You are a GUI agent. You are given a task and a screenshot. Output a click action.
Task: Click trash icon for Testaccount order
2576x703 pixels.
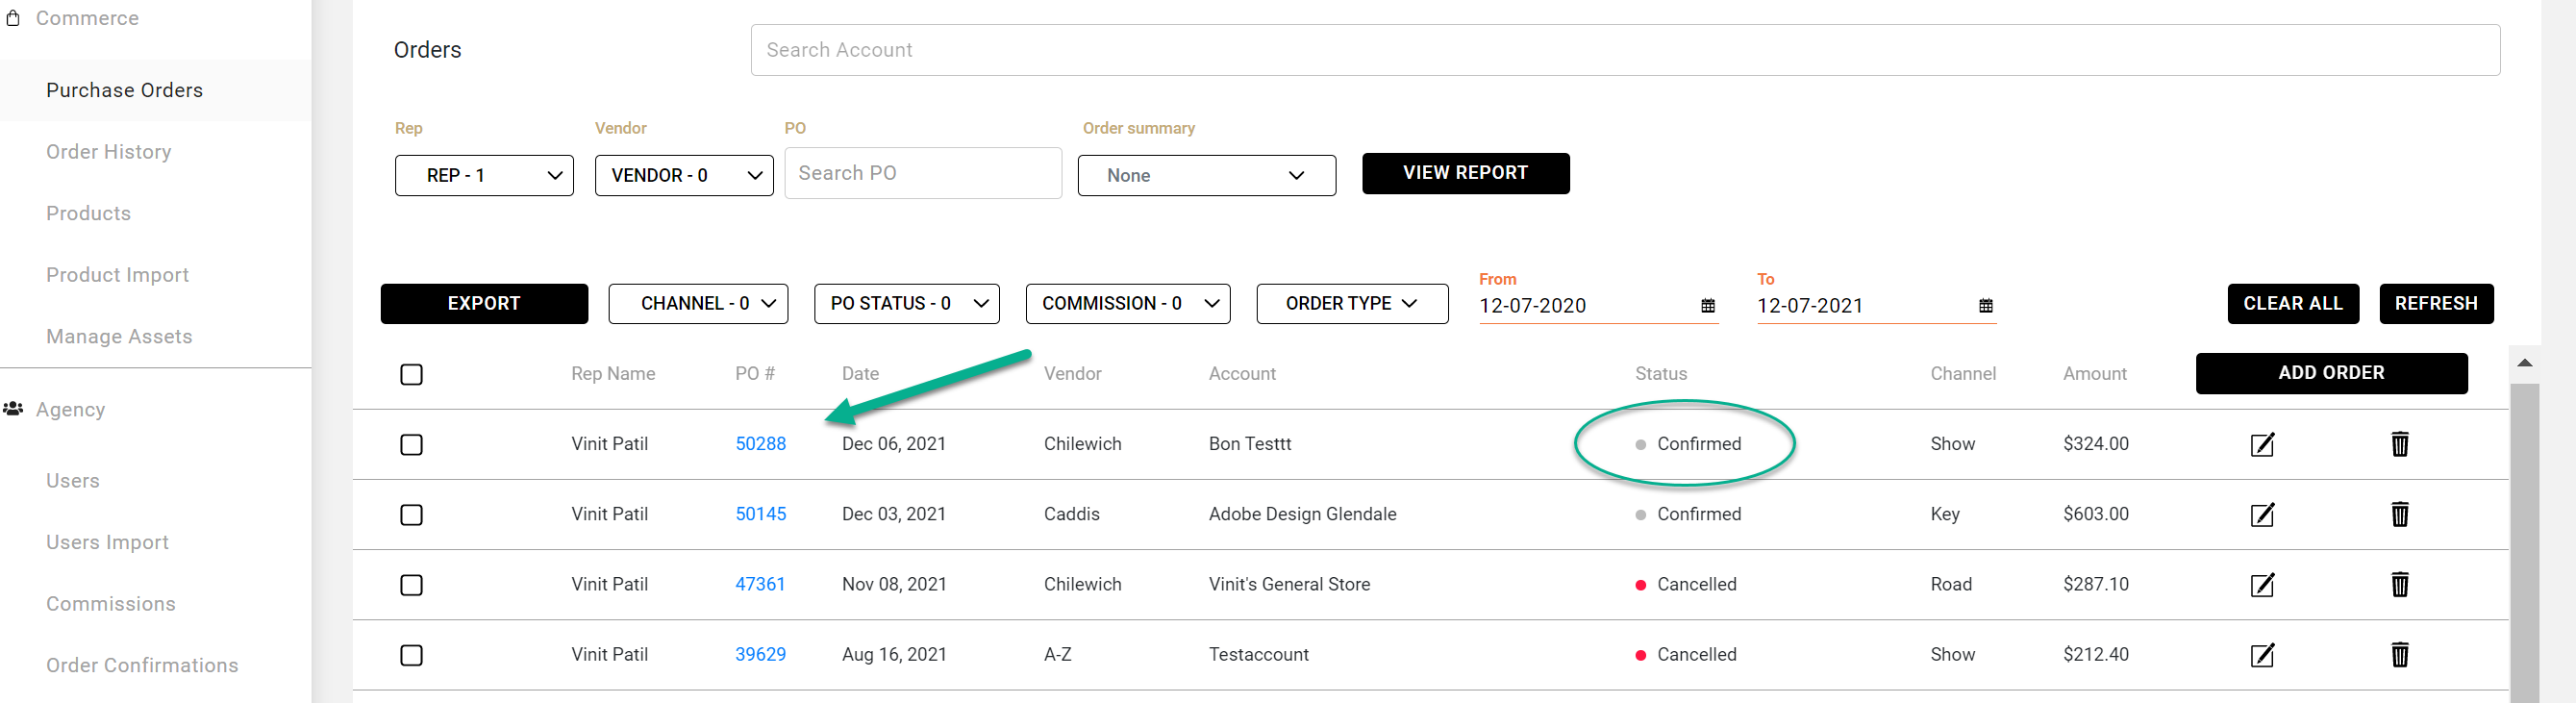[x=2399, y=654]
